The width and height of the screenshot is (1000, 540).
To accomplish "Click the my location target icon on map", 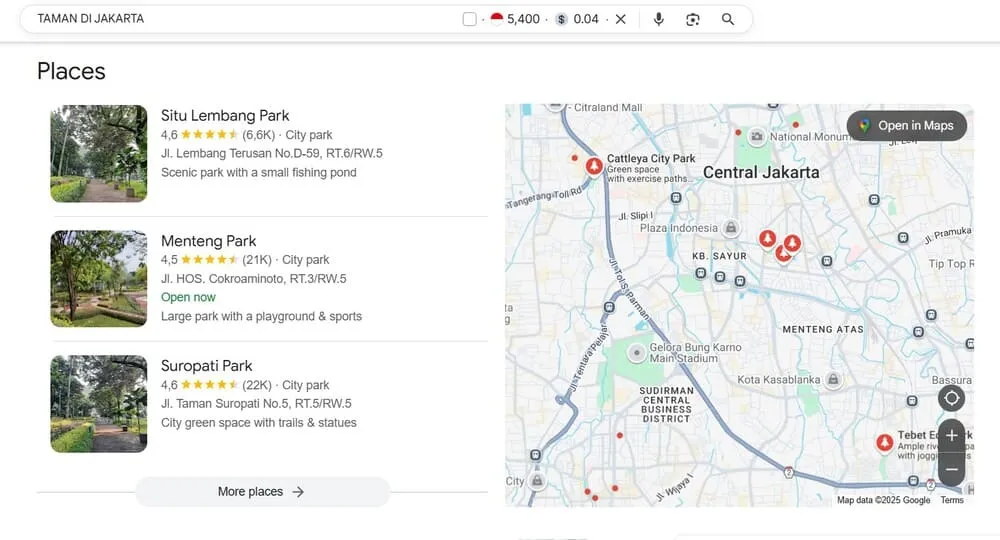I will coord(952,398).
